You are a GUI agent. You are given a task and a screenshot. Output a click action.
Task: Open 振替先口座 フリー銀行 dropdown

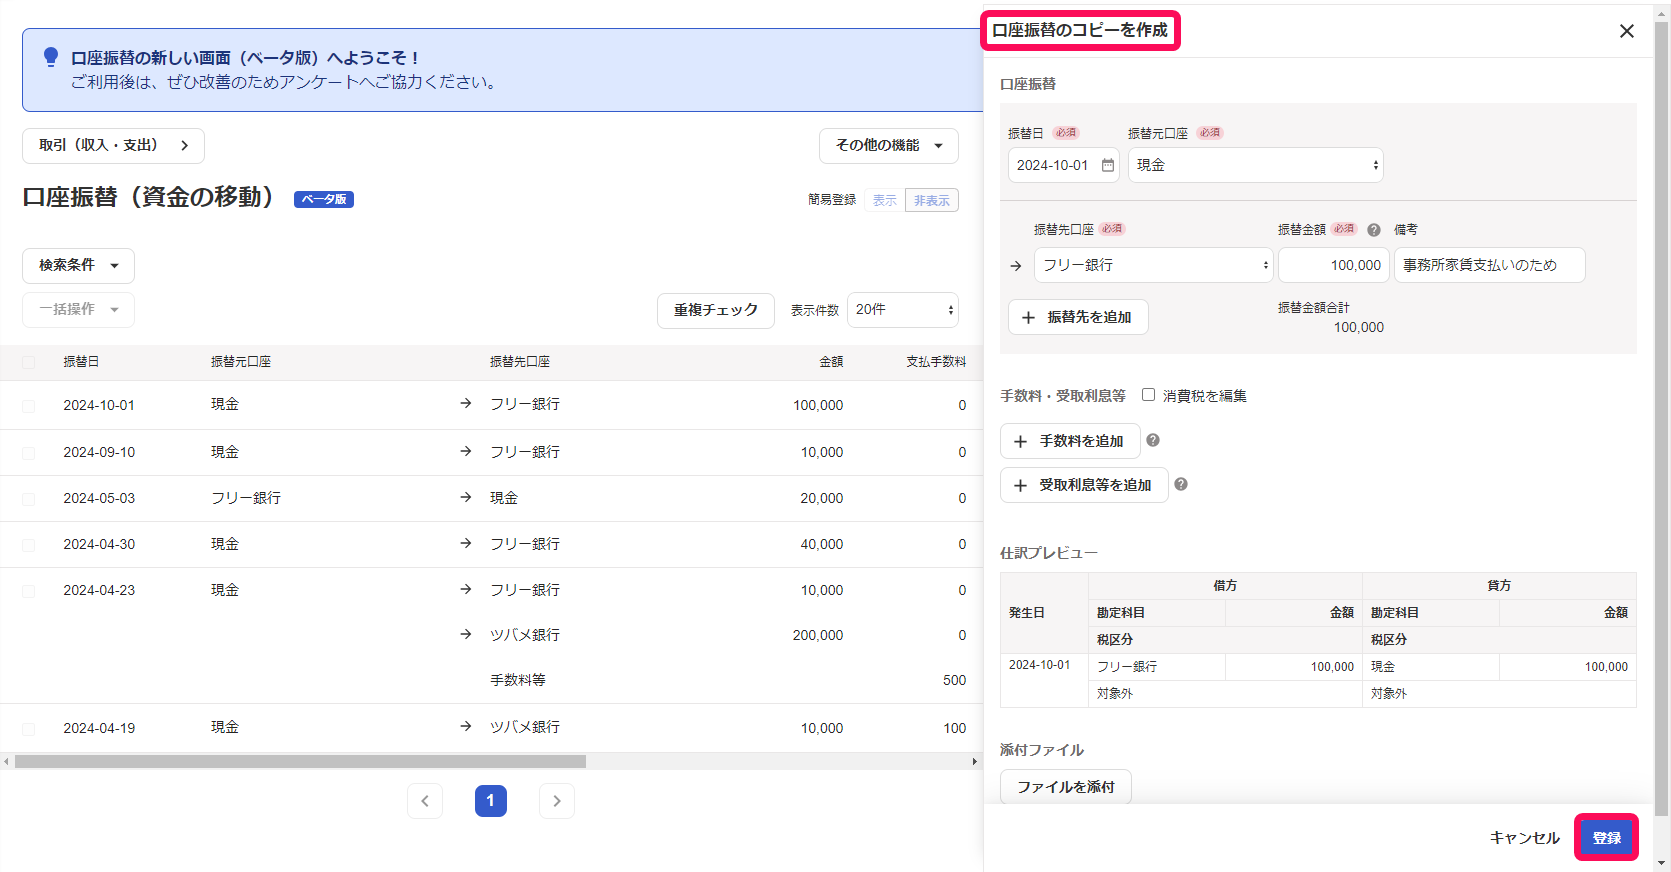(x=1153, y=265)
